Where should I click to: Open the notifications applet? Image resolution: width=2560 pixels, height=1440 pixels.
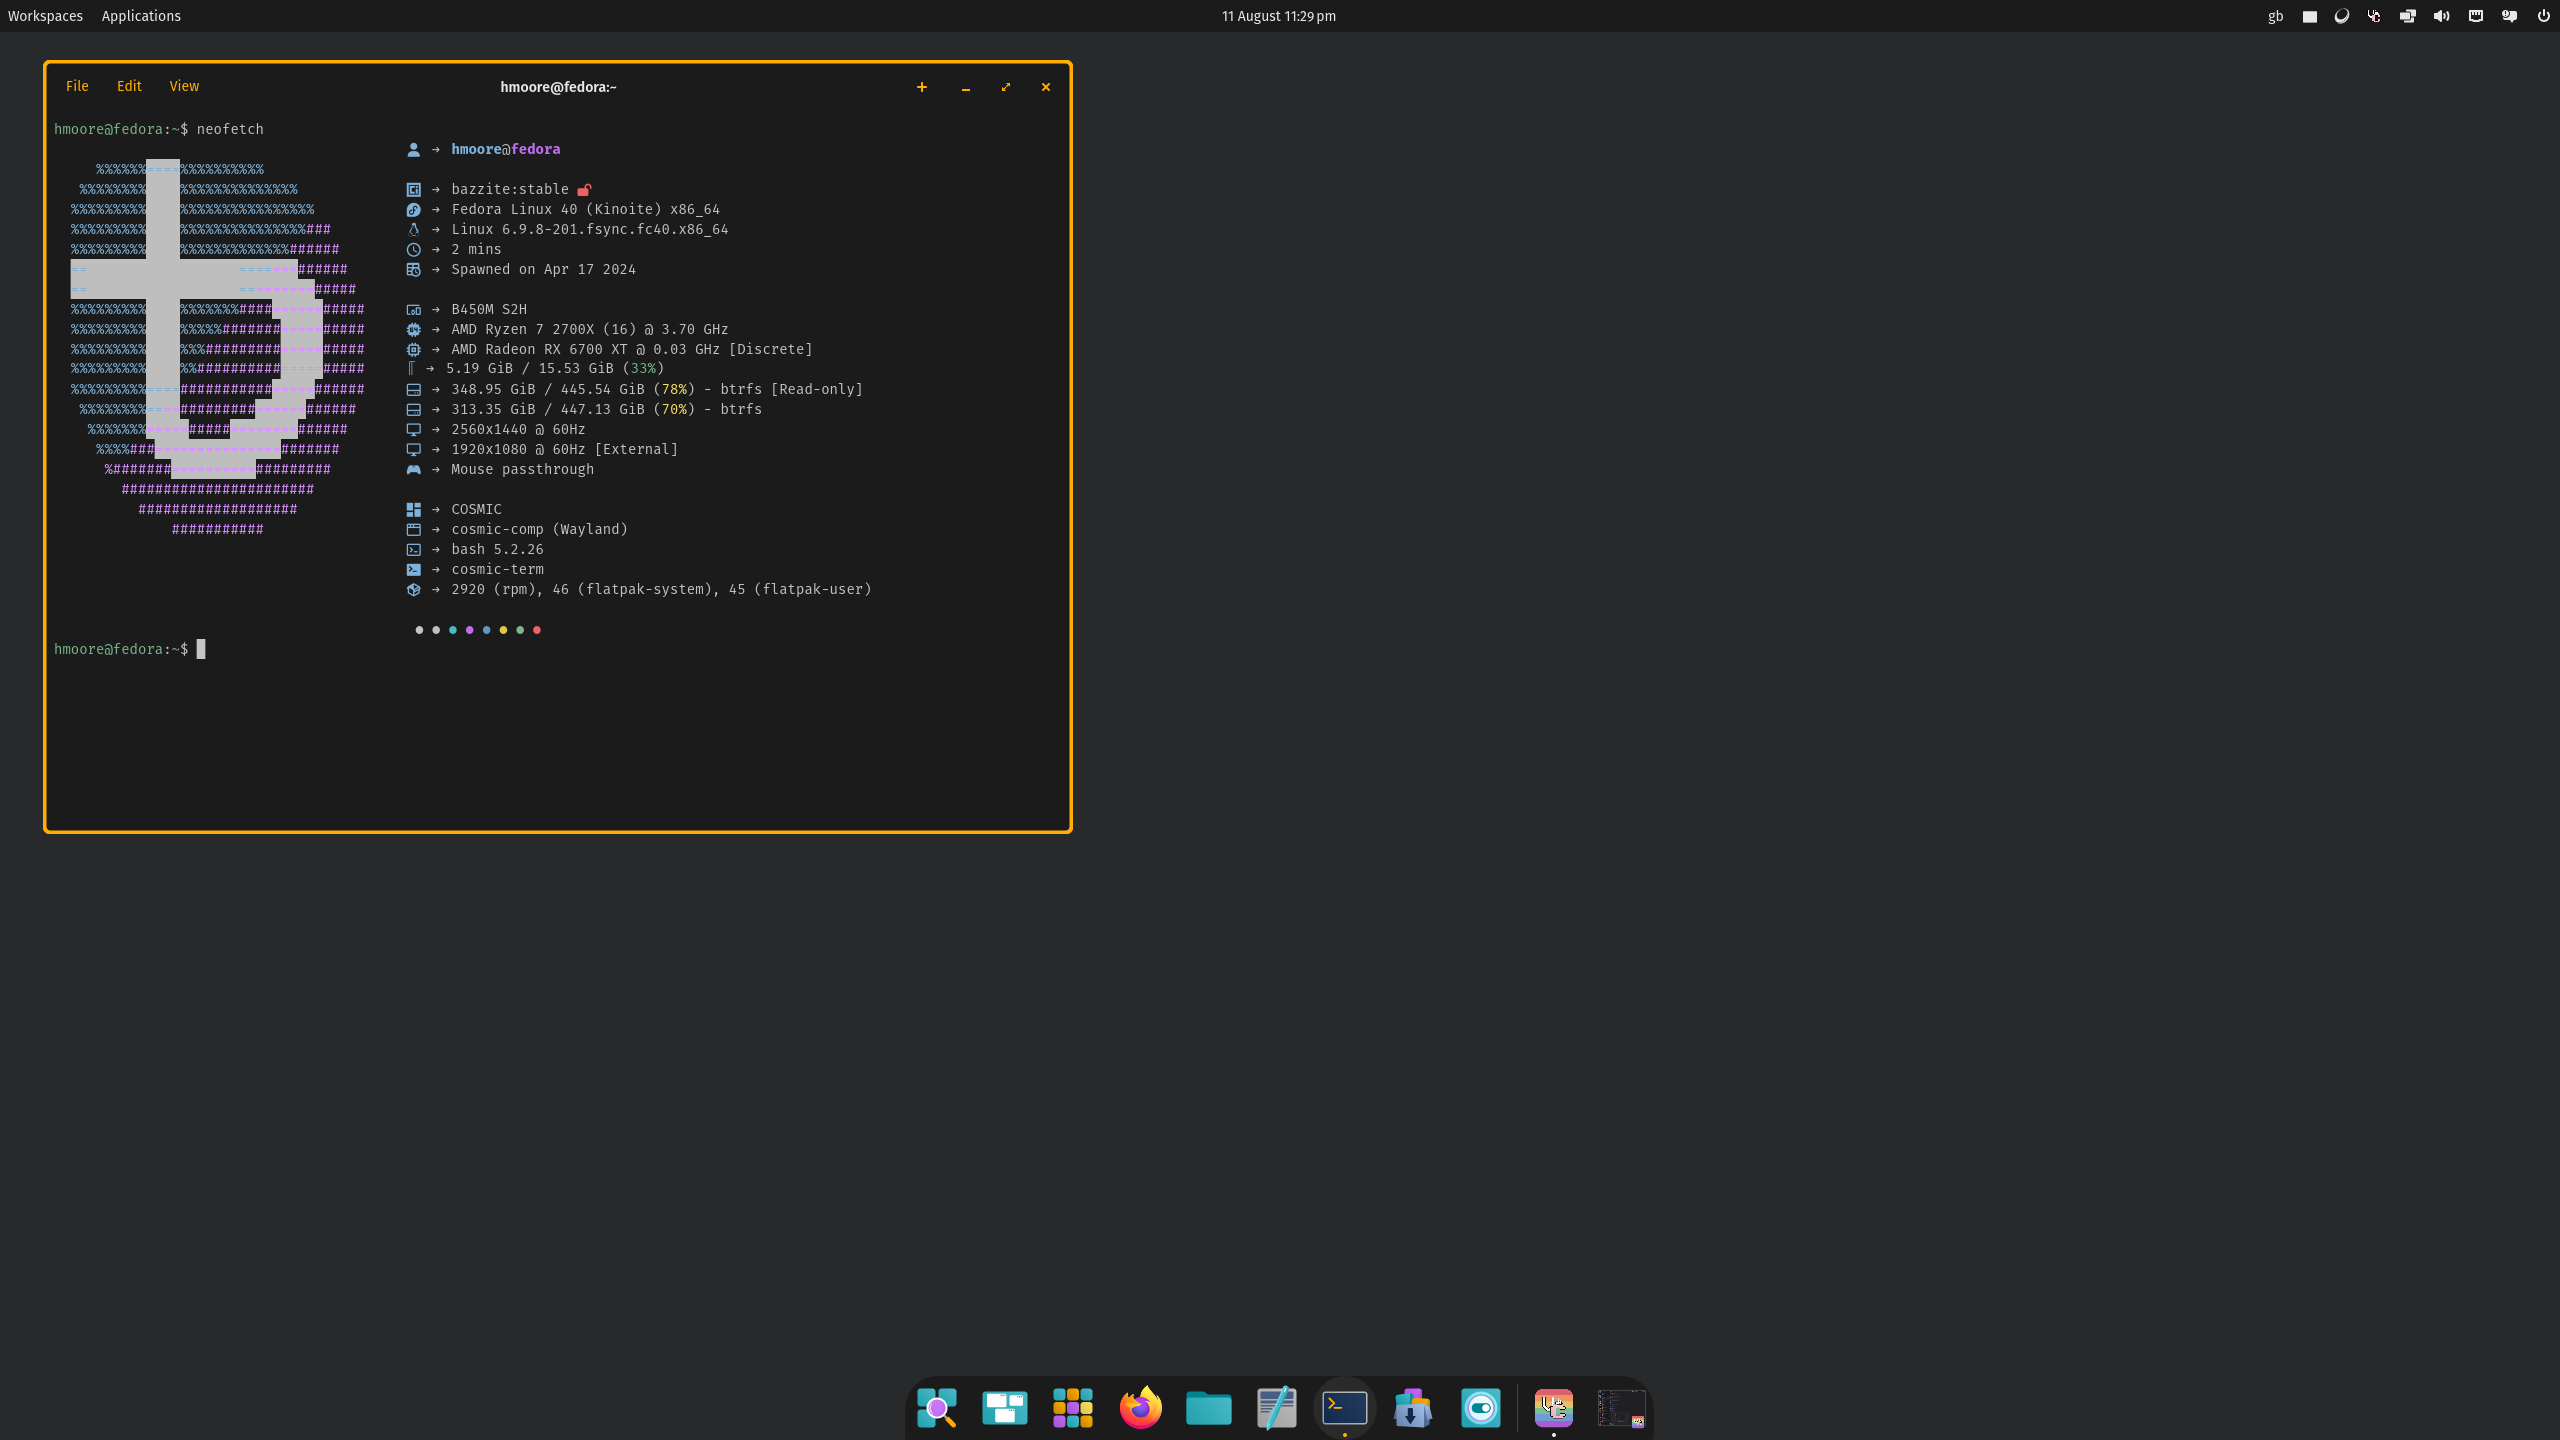pos(2509,16)
